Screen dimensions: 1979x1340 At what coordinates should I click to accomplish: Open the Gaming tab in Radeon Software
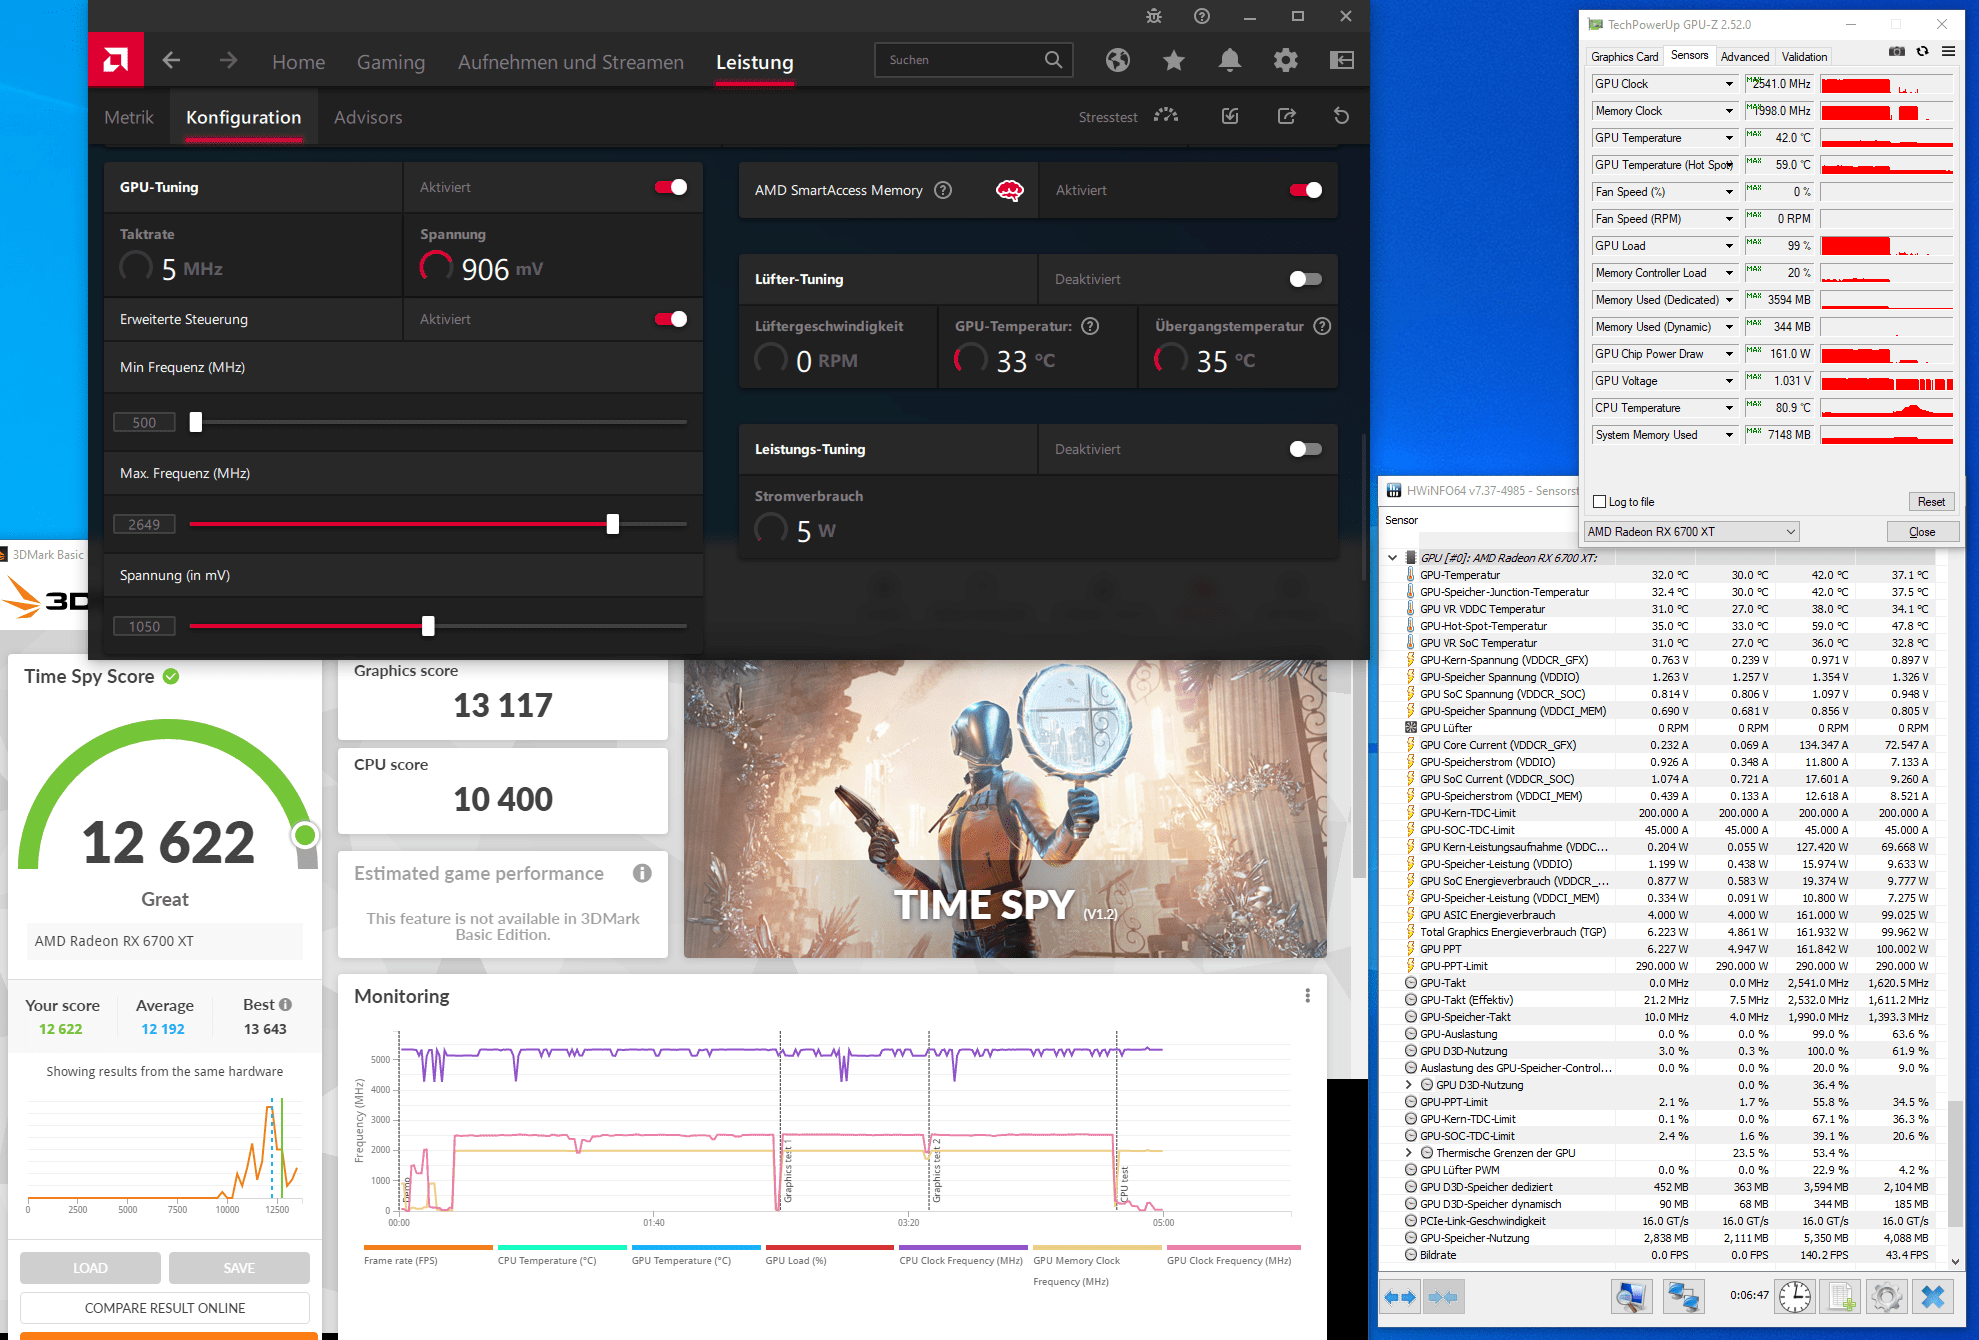391,62
